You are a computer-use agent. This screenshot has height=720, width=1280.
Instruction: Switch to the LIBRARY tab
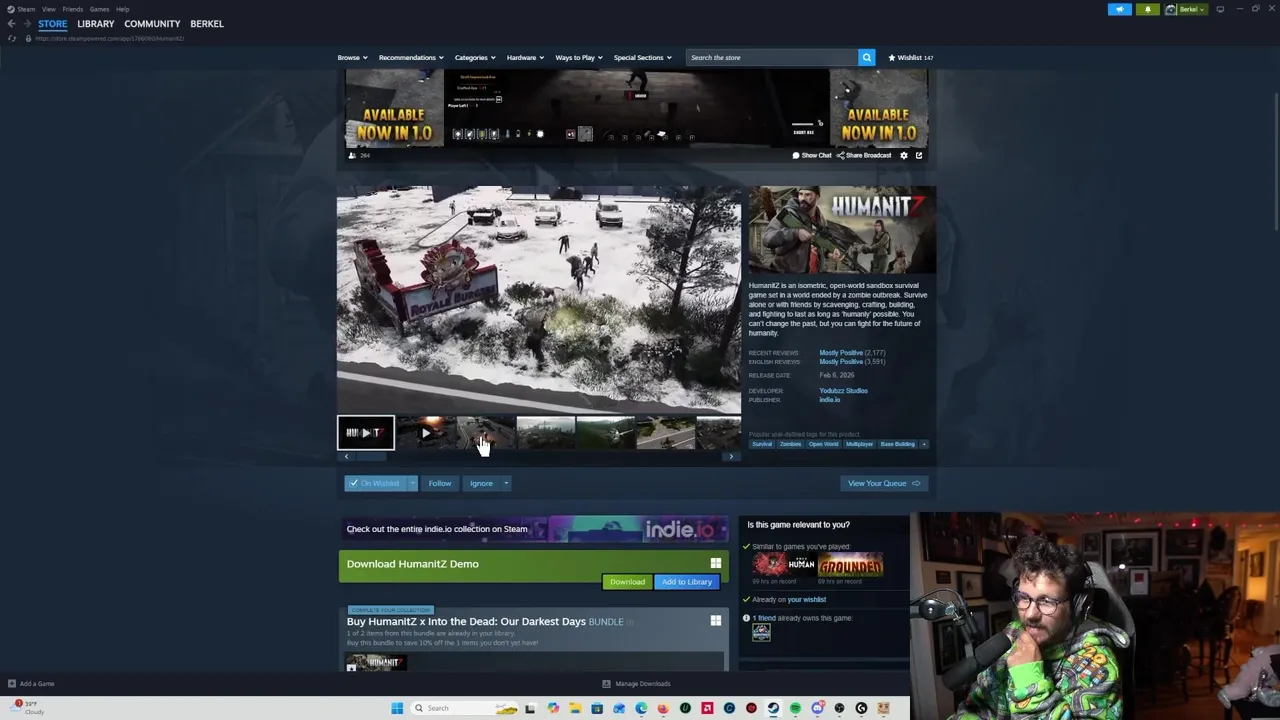[96, 23]
